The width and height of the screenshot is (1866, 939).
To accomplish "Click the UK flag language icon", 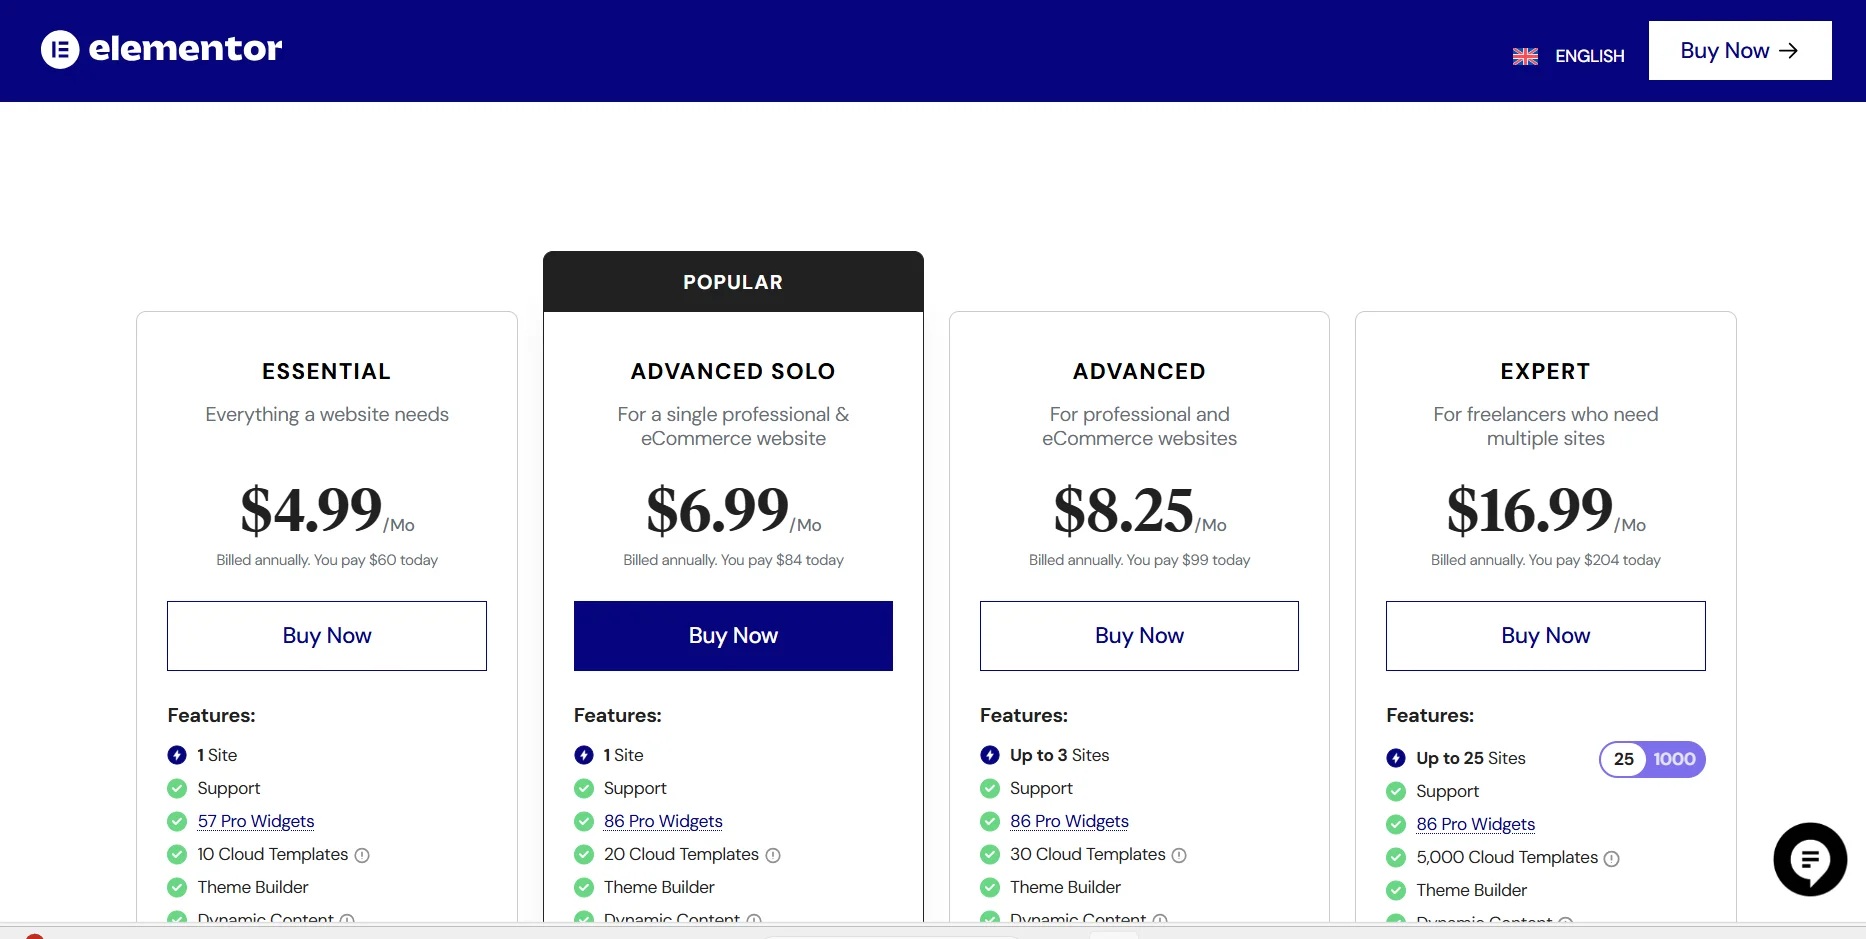I will [1525, 57].
